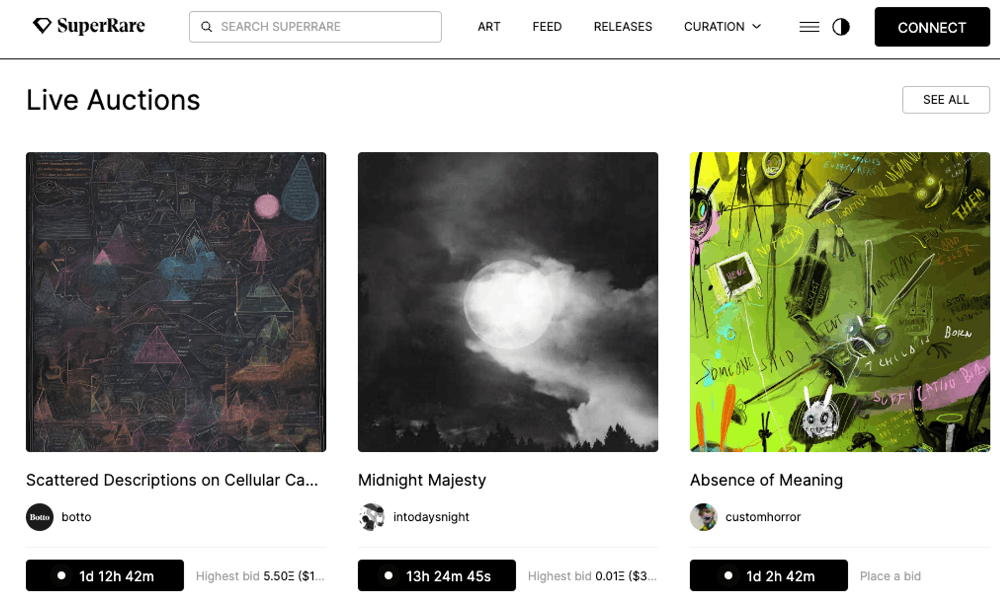Open the hamburger menu icon
Image resolution: width=1000 pixels, height=601 pixels.
(809, 27)
